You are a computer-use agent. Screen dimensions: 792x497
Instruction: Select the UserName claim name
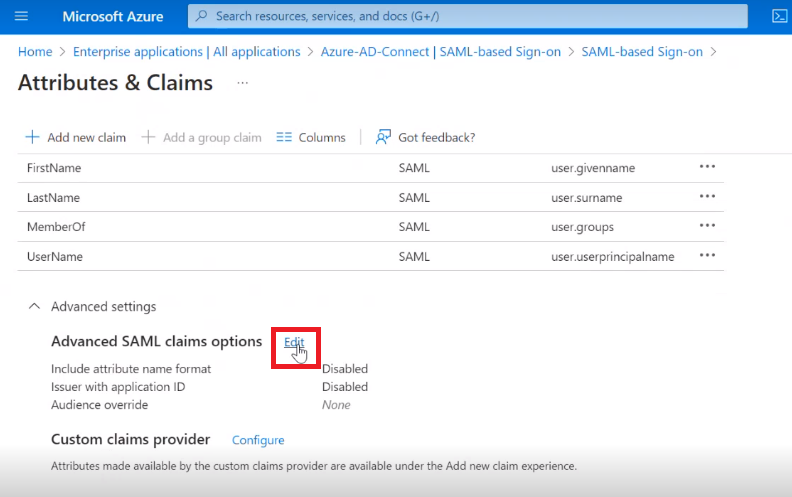[x=55, y=257]
